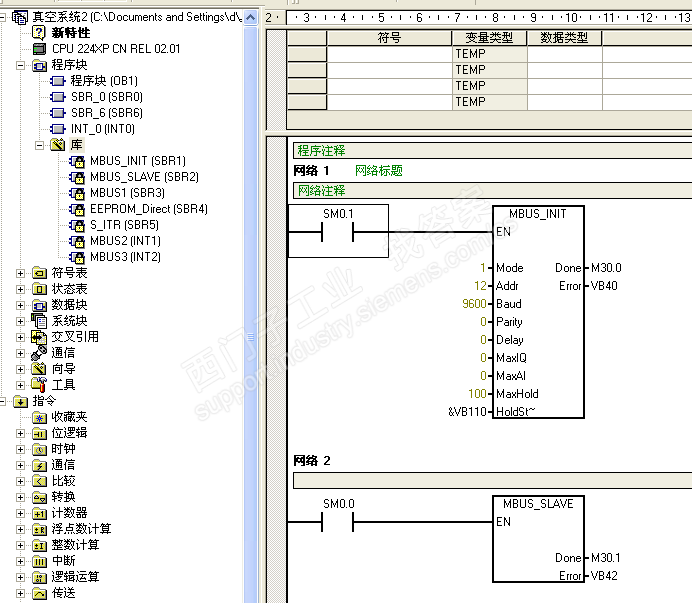The height and width of the screenshot is (603, 692).
Task: Select the INT_0 (INT0) block icon
Action: (x=58, y=129)
